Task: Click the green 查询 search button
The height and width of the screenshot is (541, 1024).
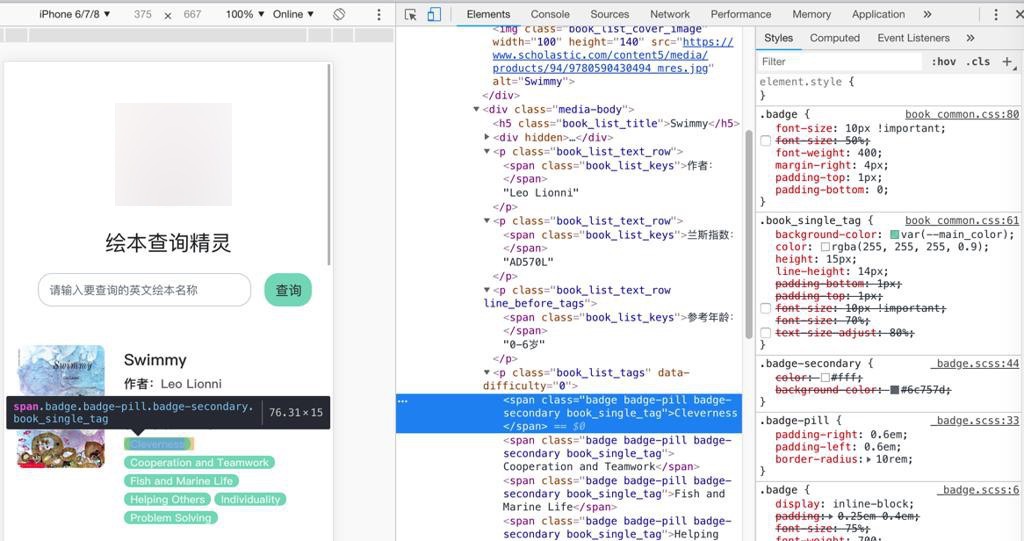Action: tap(288, 290)
